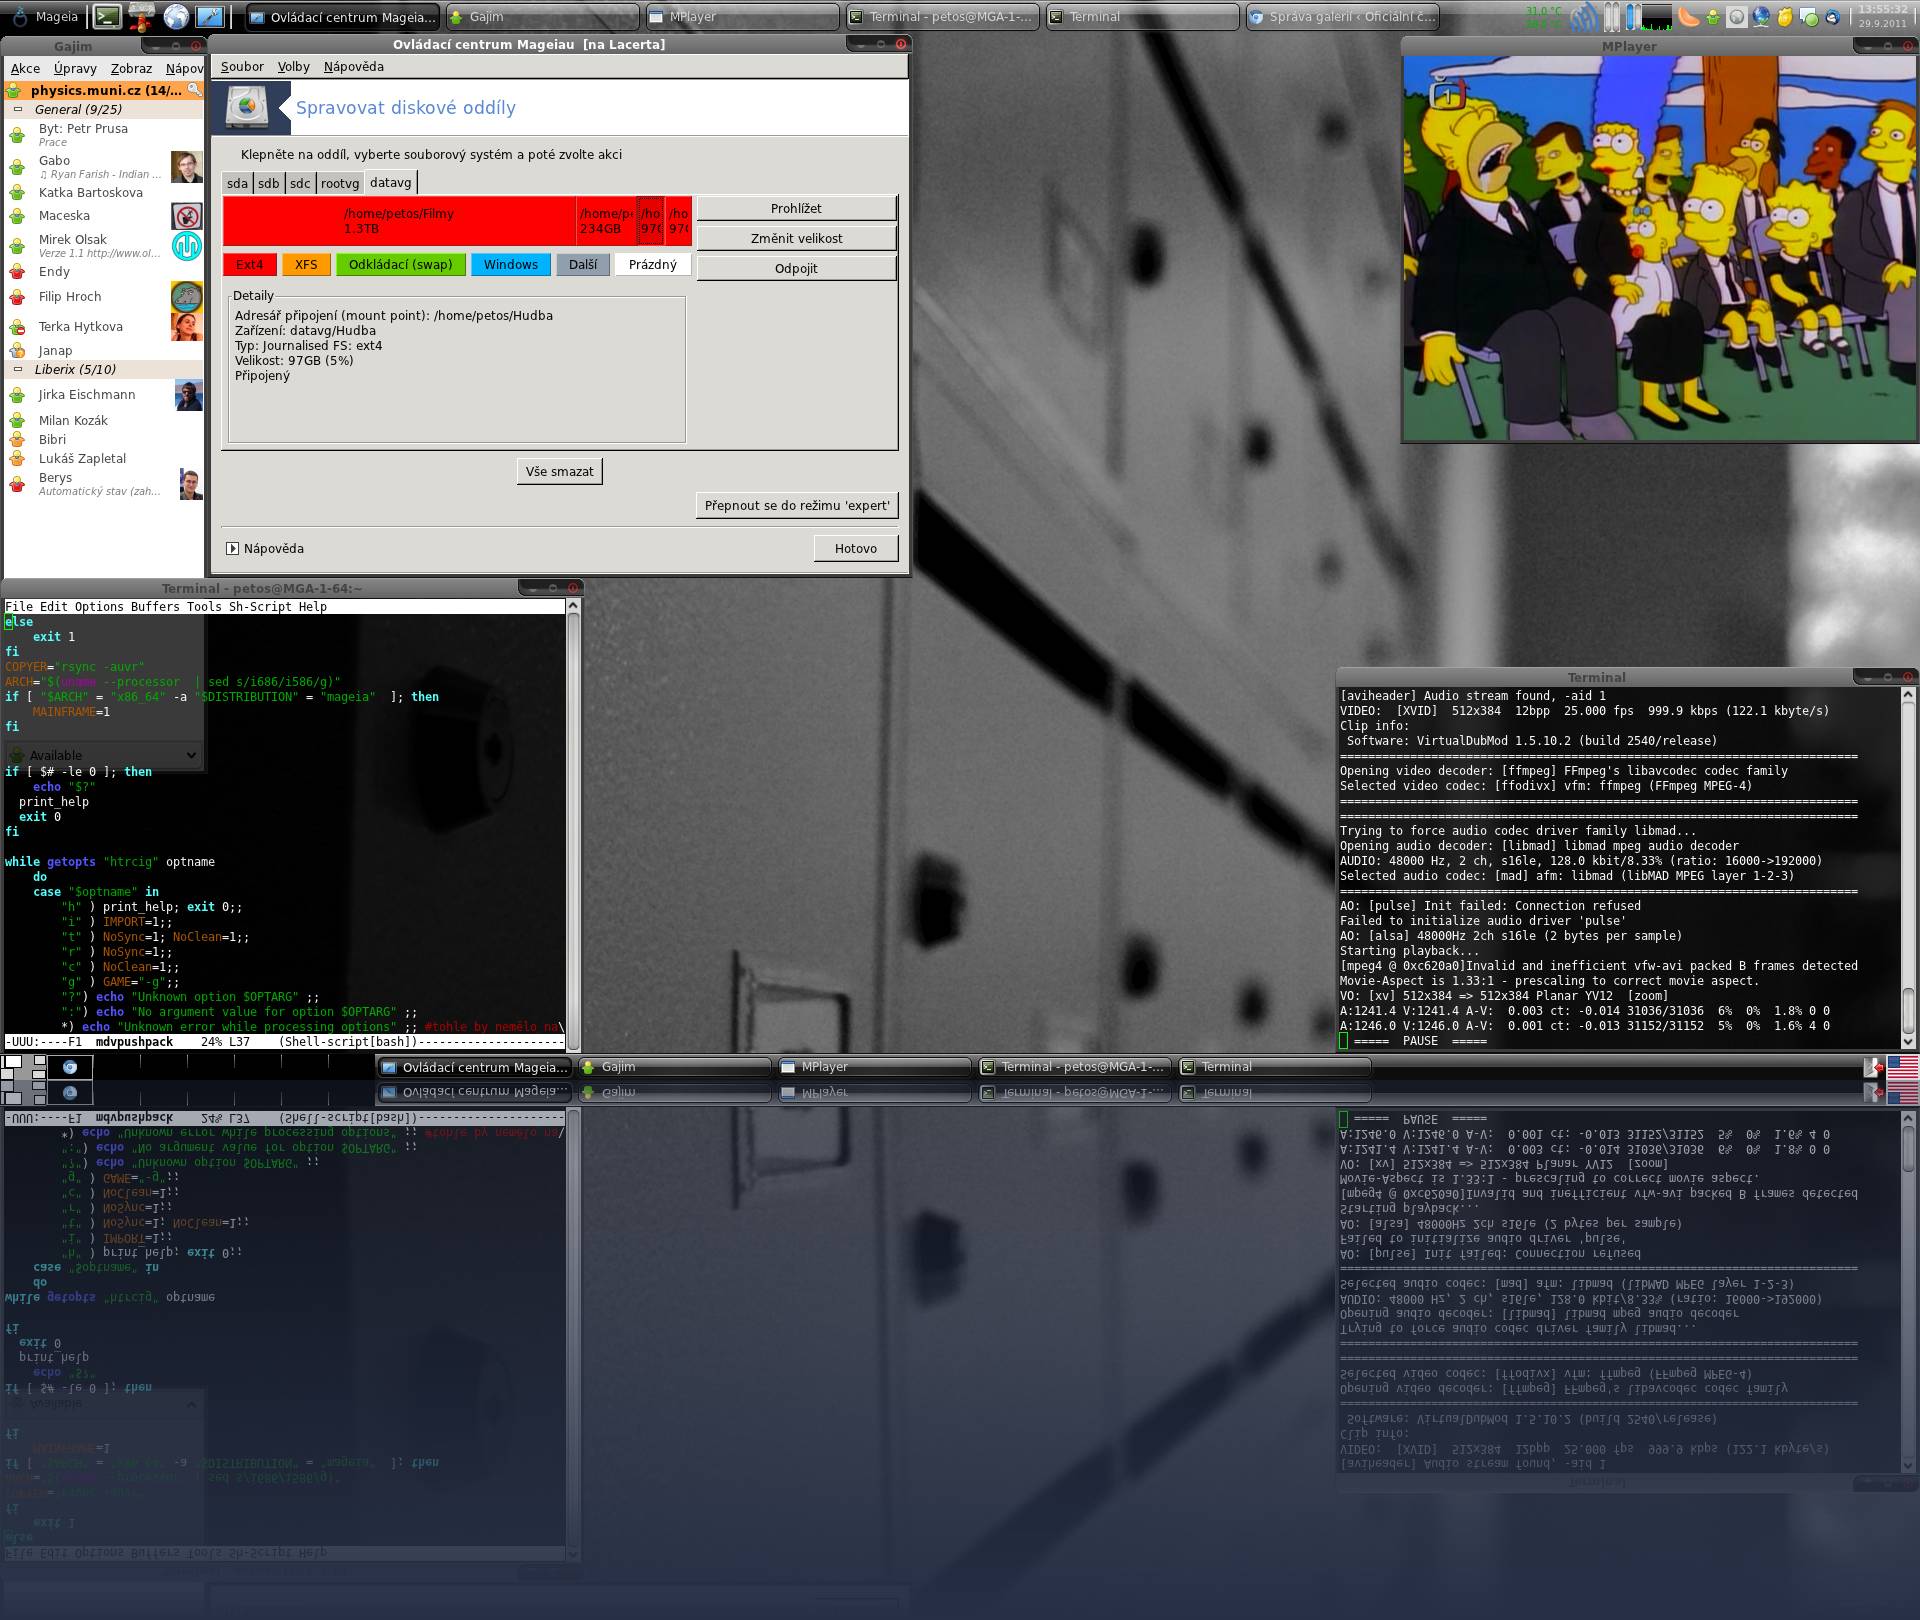Click Maceska's avatar in Gajim

tap(186, 216)
